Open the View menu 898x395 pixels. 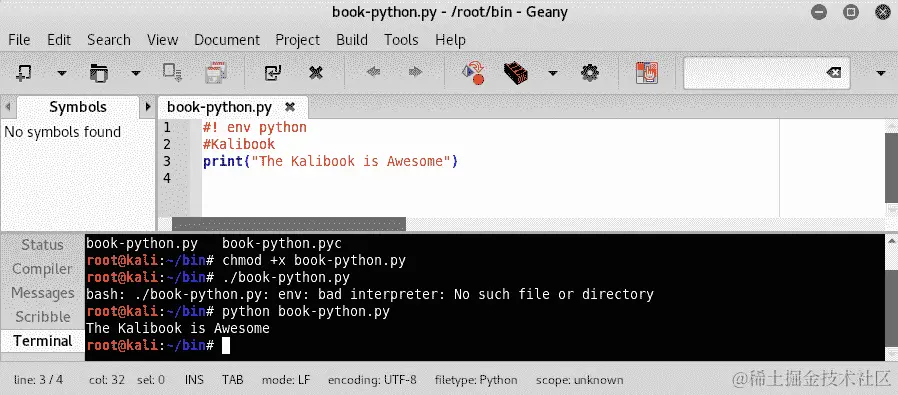click(x=163, y=40)
